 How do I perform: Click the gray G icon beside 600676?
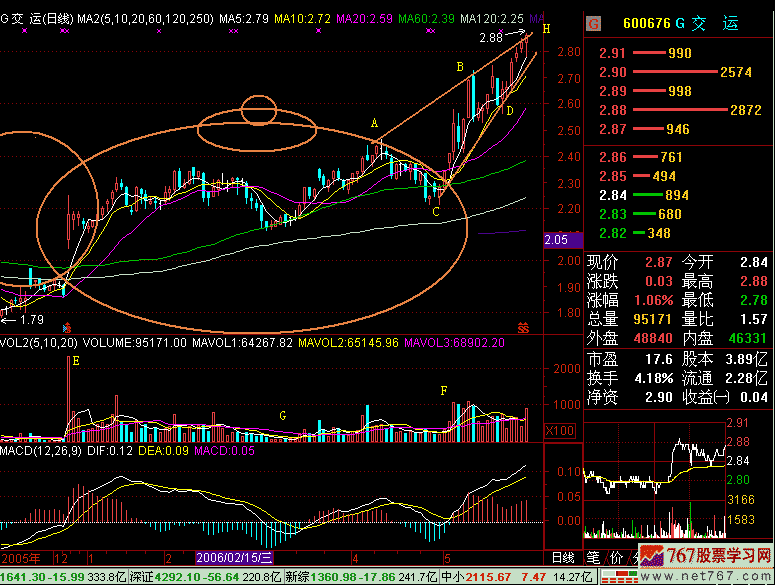(593, 23)
